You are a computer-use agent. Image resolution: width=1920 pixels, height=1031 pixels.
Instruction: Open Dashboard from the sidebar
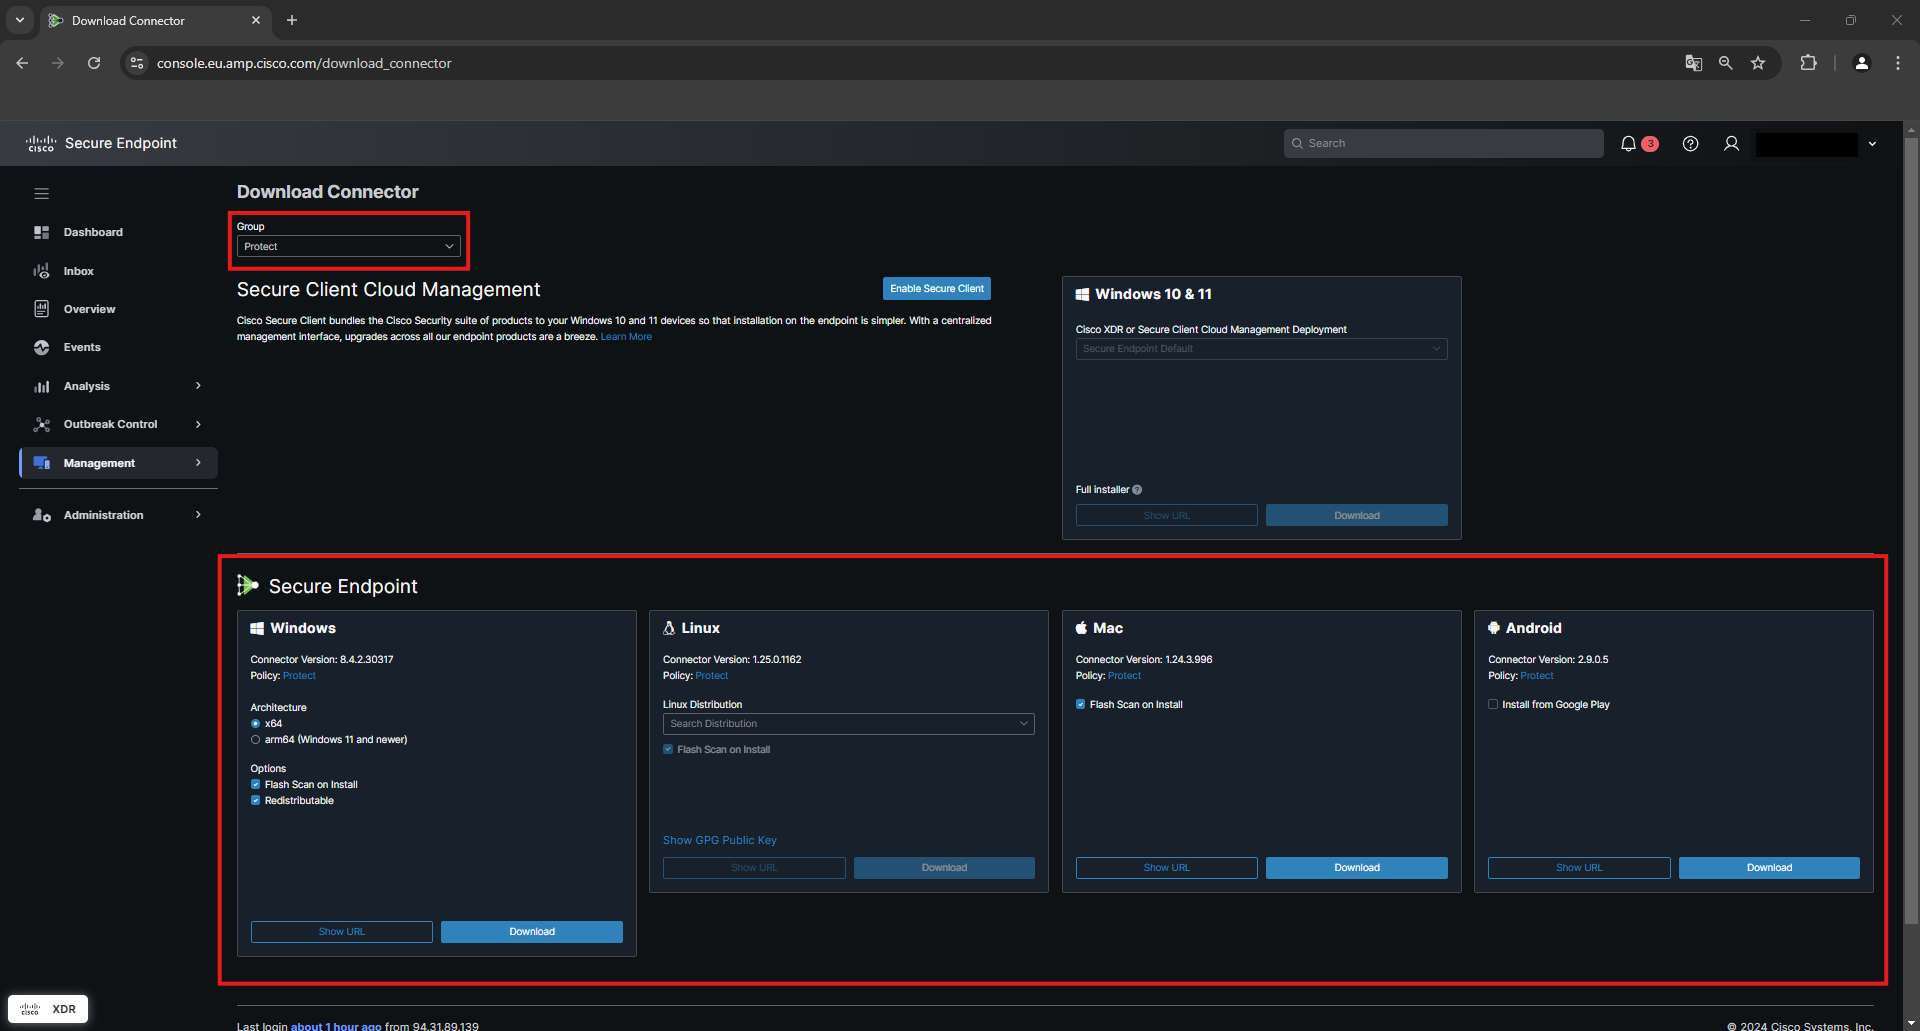point(93,233)
